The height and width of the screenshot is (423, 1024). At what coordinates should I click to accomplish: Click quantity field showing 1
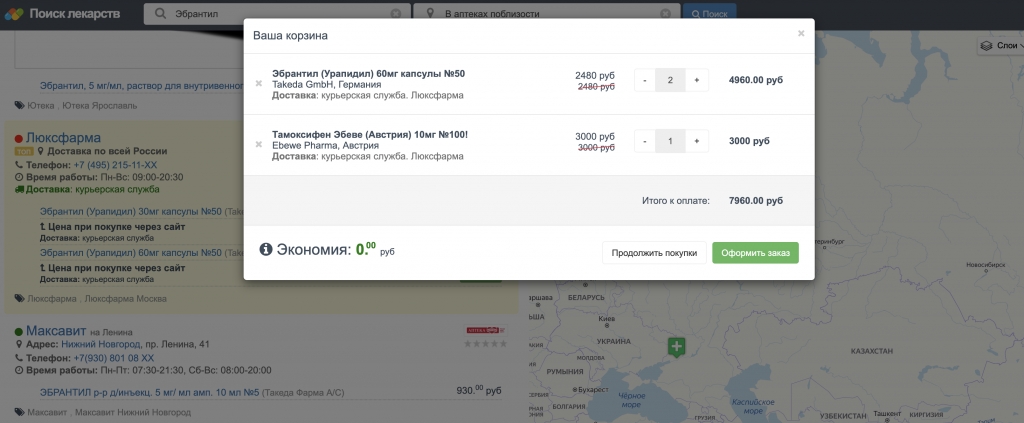tap(670, 141)
